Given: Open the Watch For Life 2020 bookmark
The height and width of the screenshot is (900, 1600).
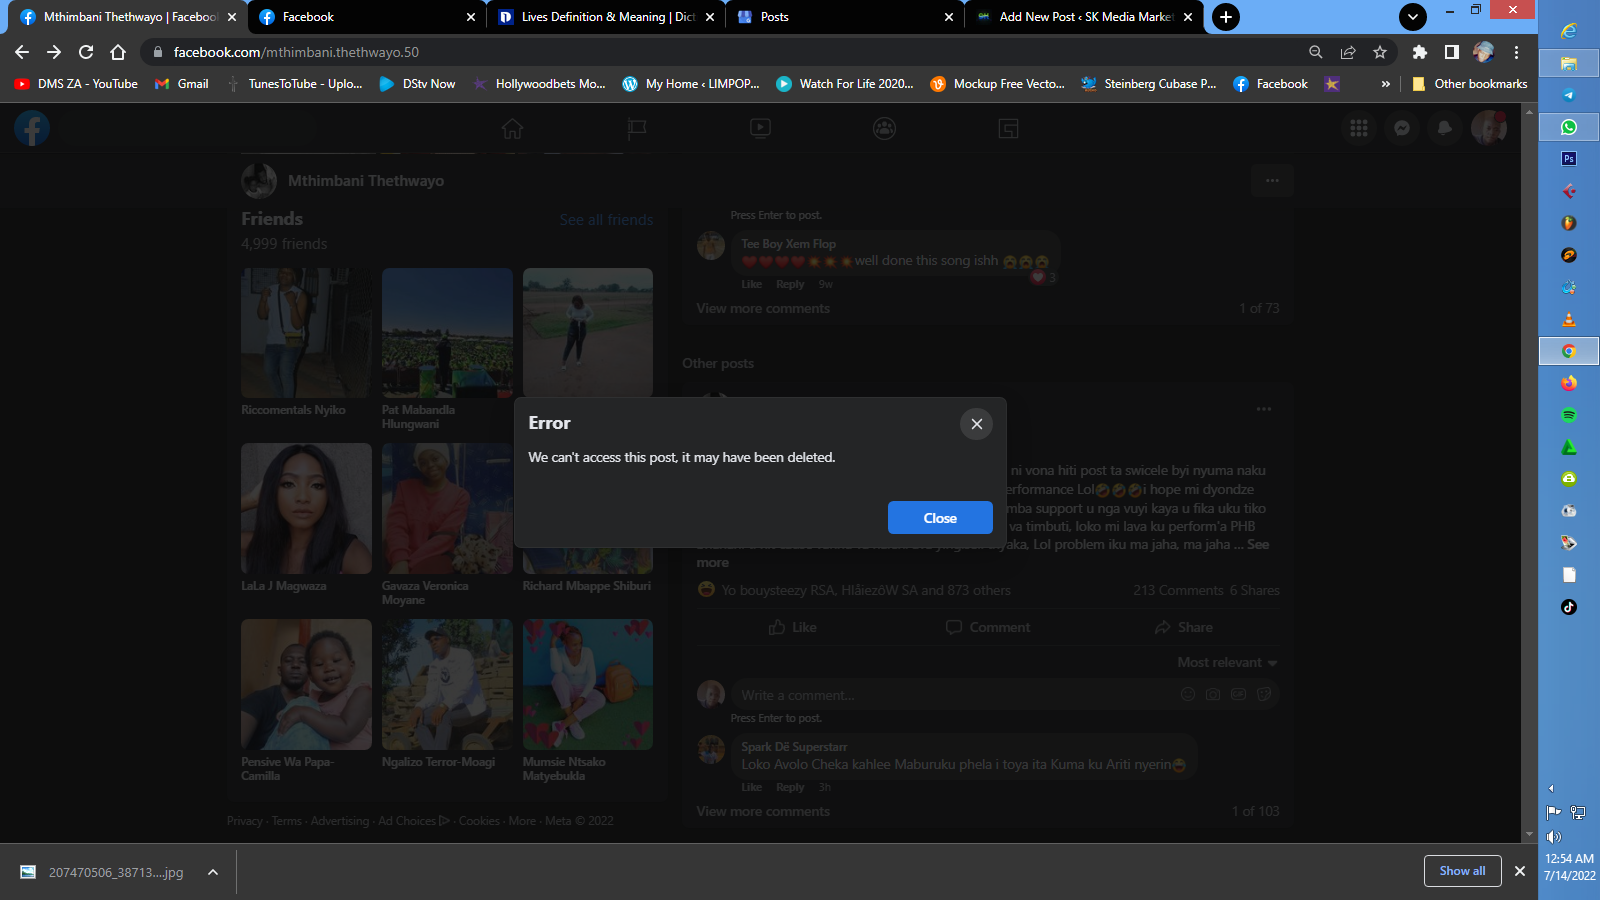Looking at the screenshot, I should (x=845, y=84).
